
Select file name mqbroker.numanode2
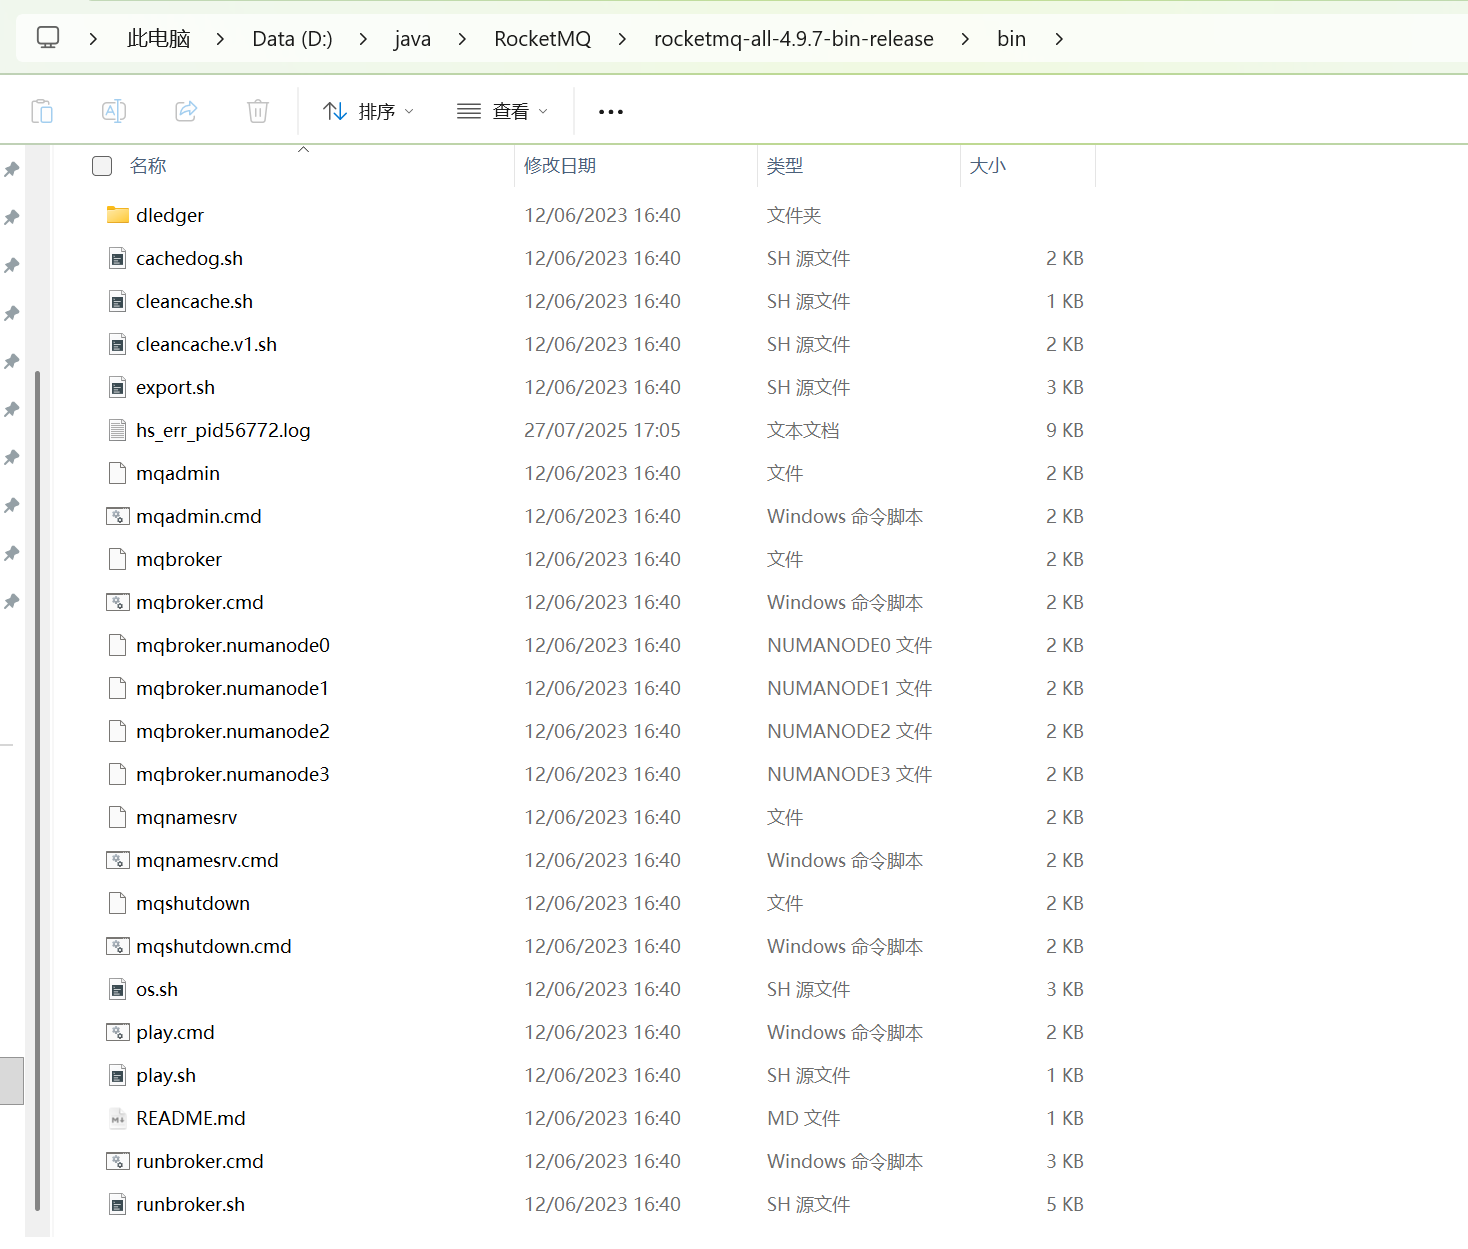pos(232,731)
